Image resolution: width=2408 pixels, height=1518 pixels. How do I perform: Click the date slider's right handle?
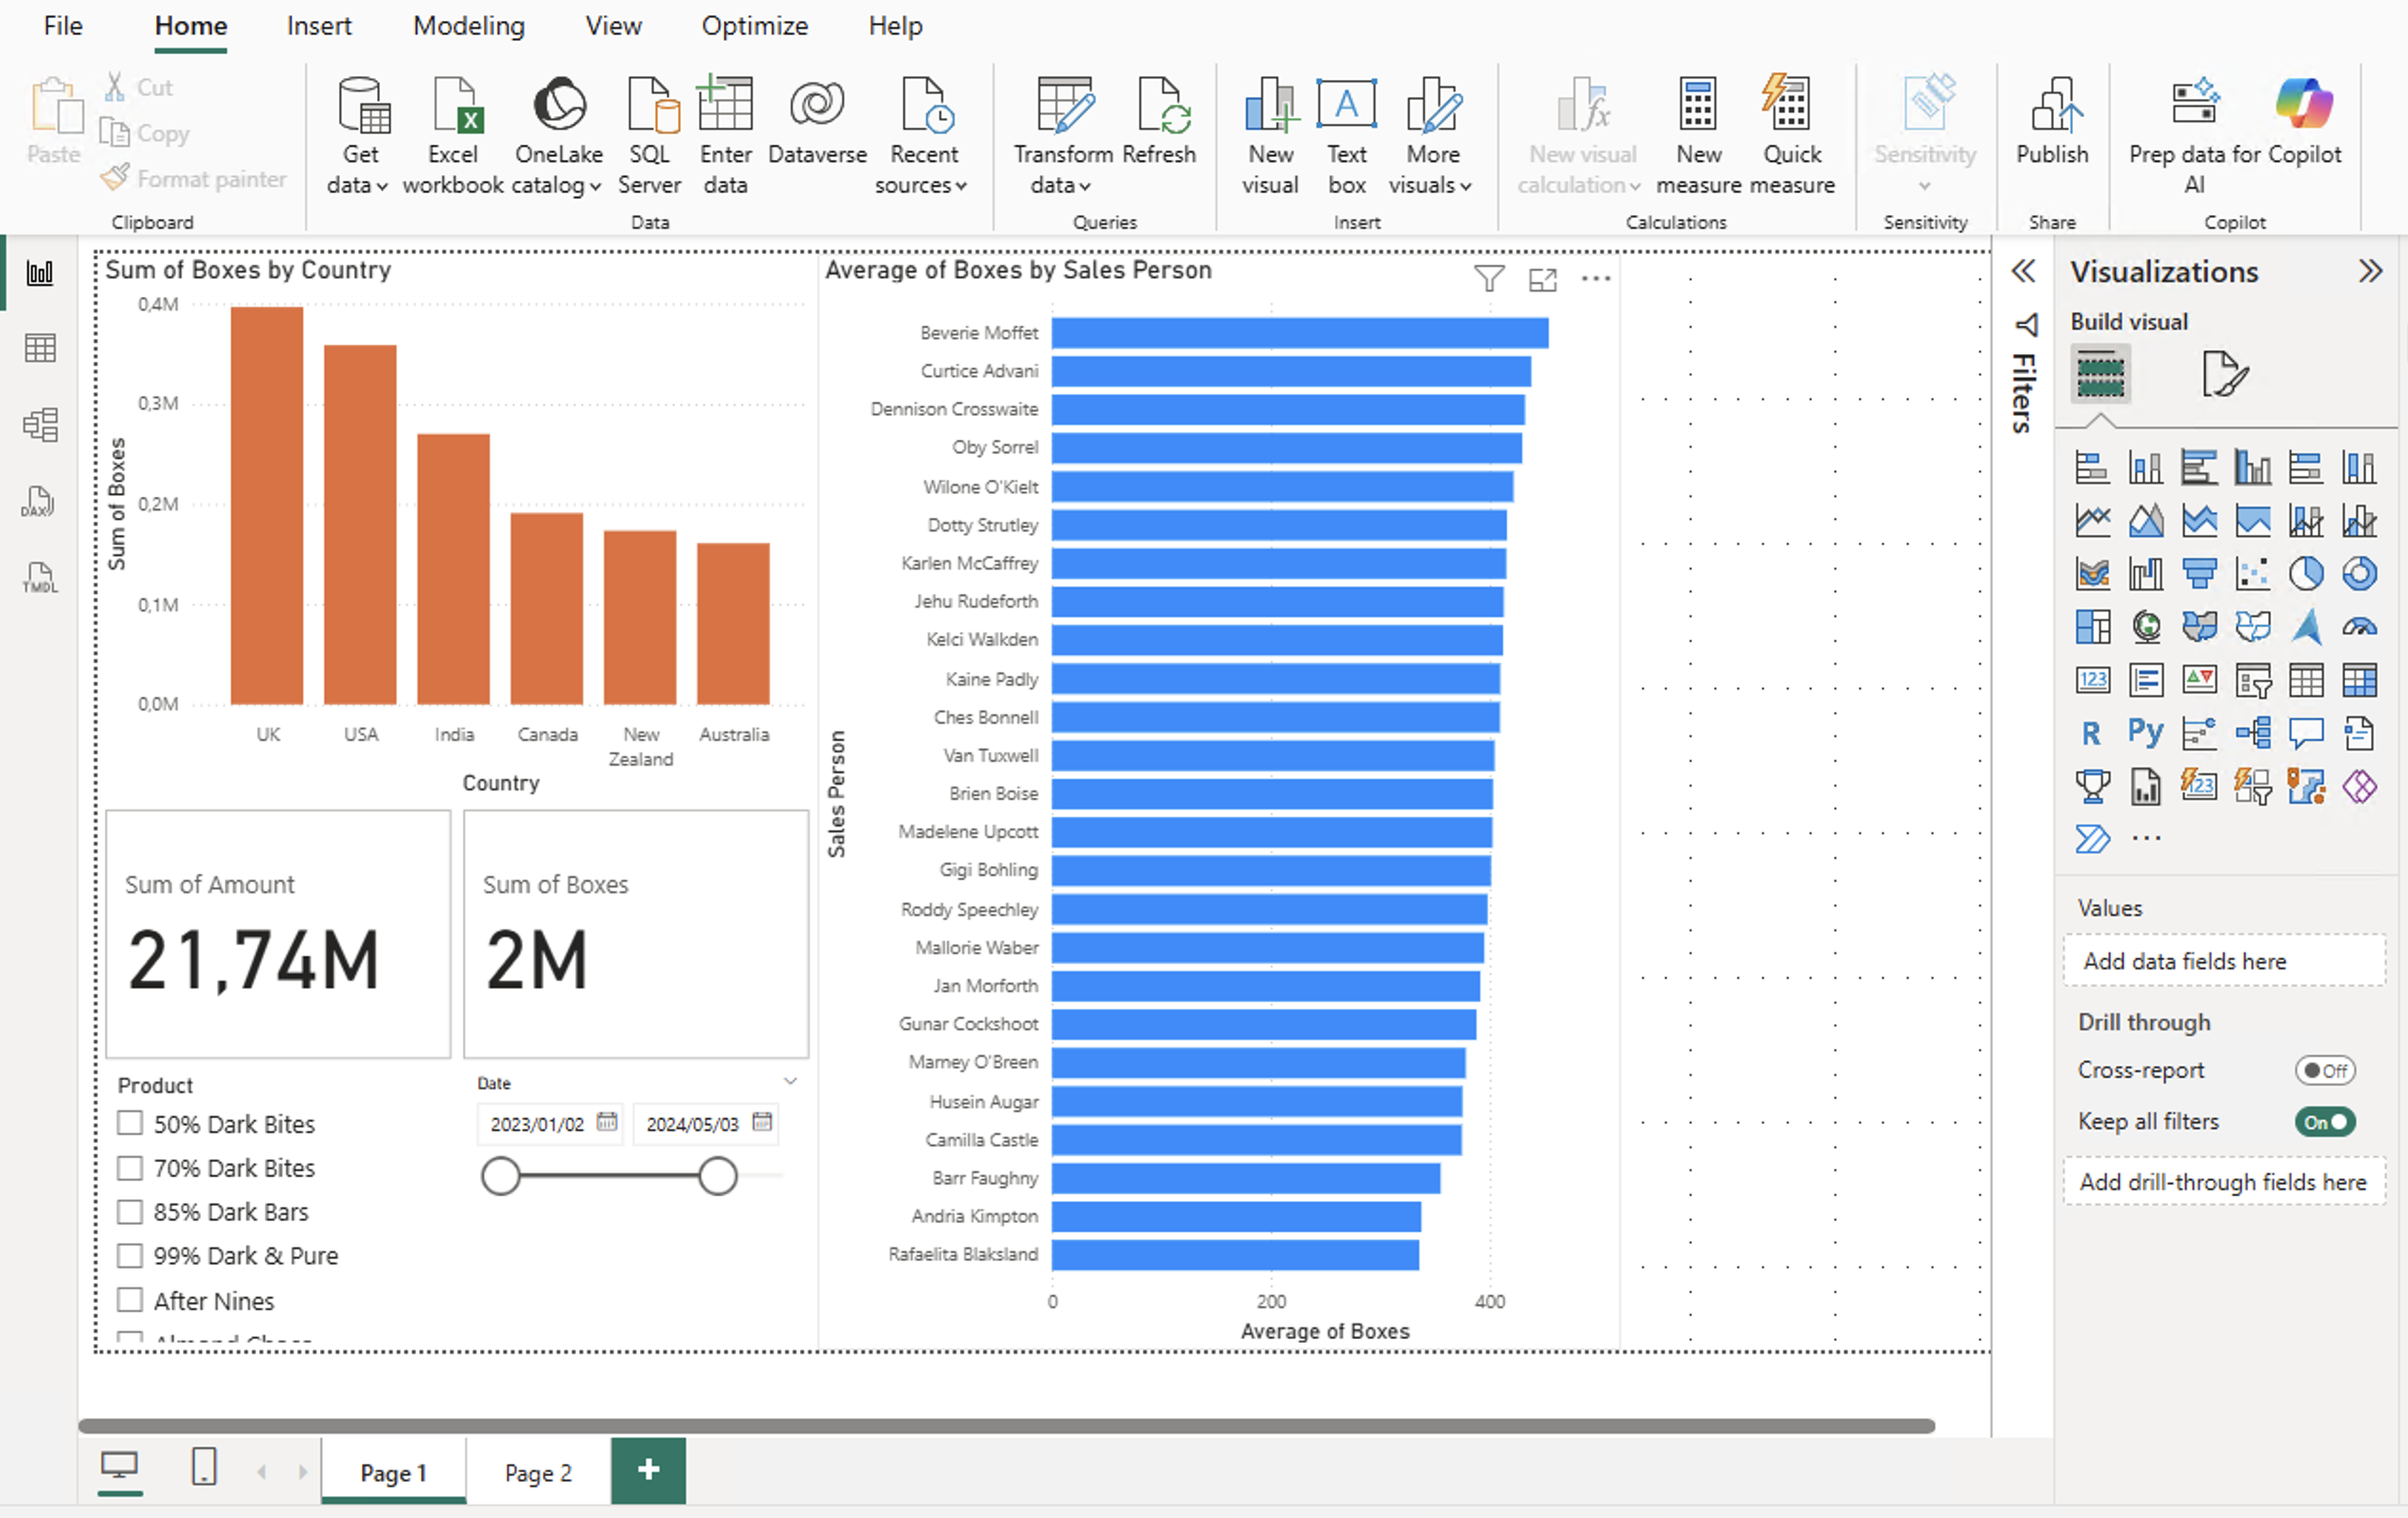tap(717, 1176)
